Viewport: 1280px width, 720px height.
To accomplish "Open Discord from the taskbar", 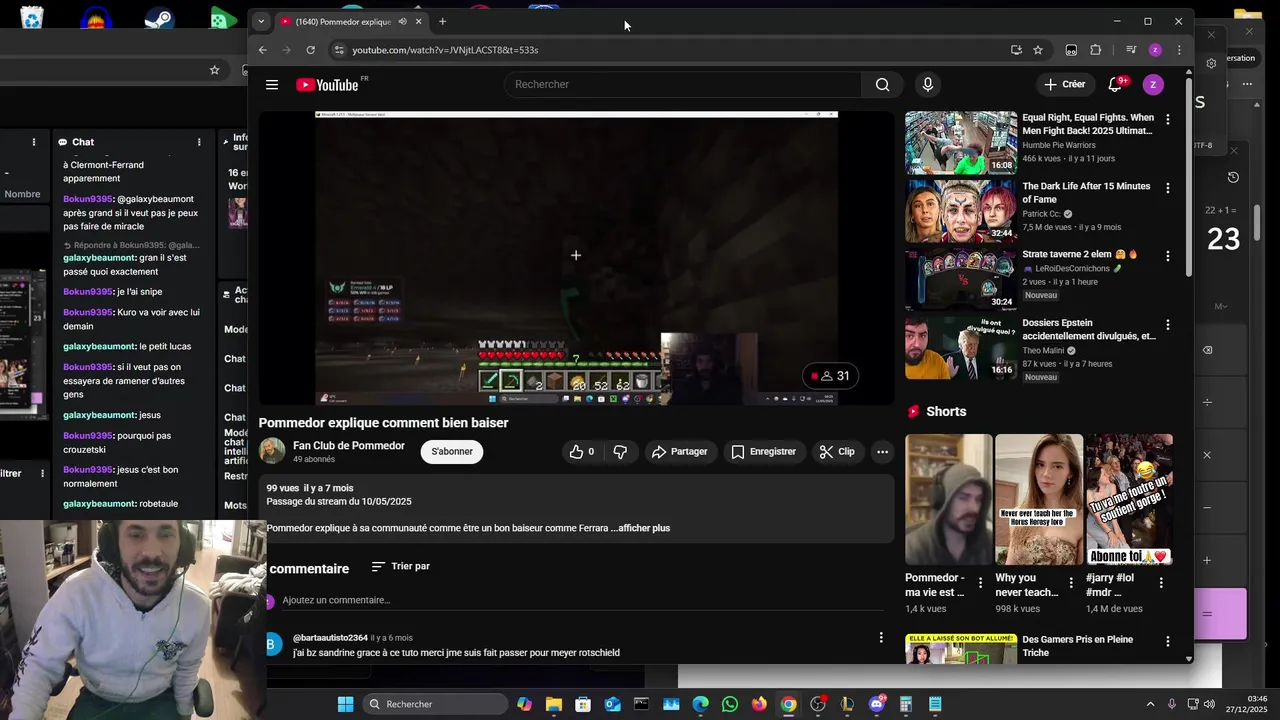I will 877,704.
